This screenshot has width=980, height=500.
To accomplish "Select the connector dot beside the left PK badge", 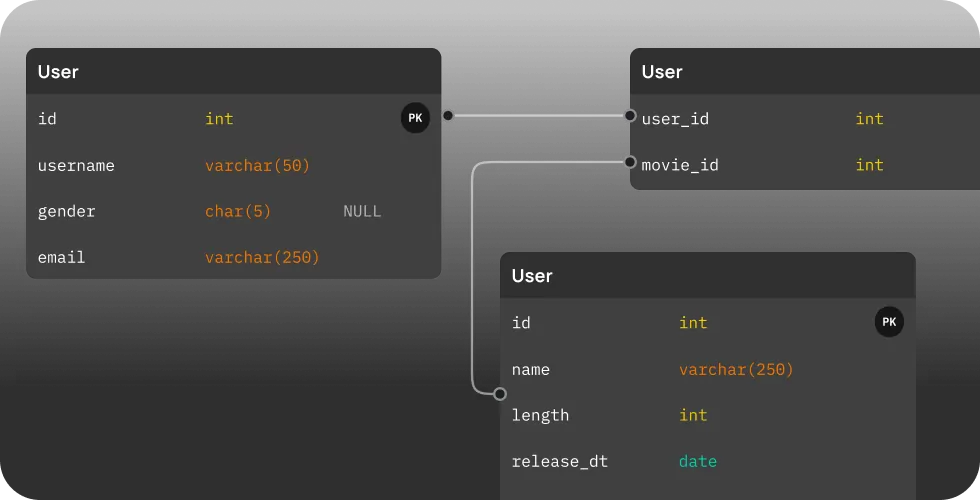I will [448, 116].
